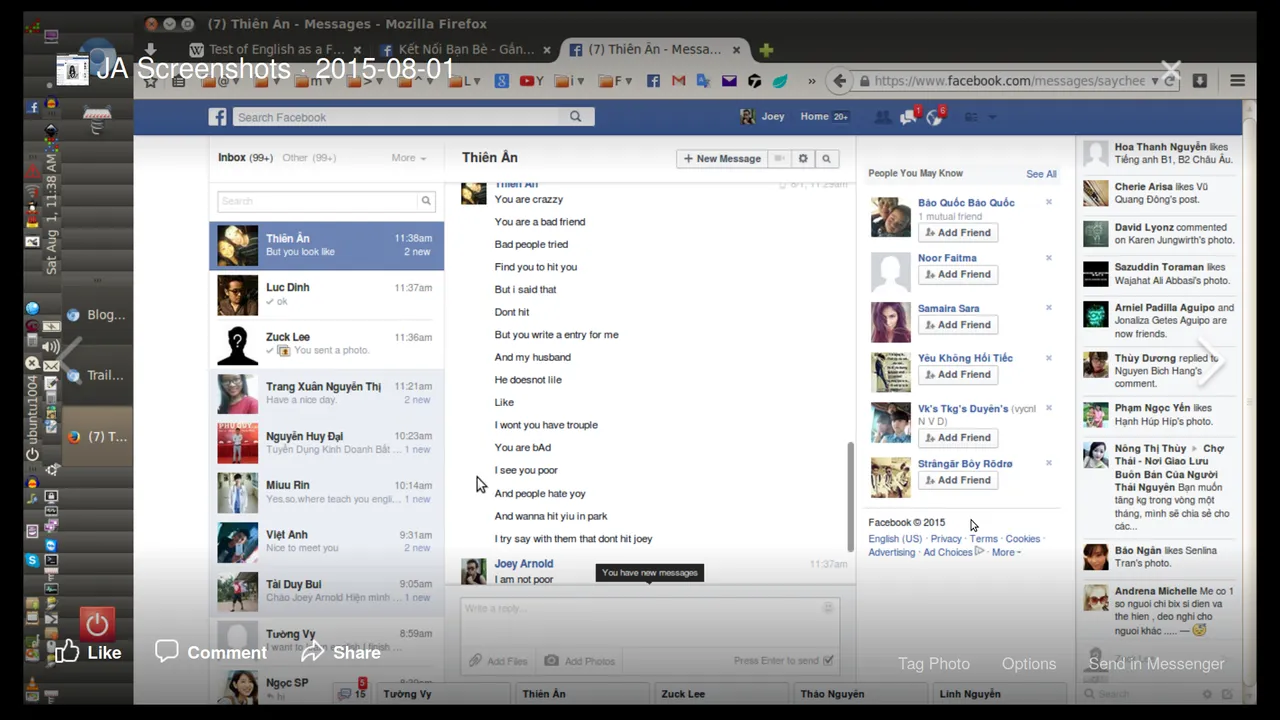Go to the next photo arrow
Image resolution: width=1280 pixels, height=720 pixels.
[1210, 361]
